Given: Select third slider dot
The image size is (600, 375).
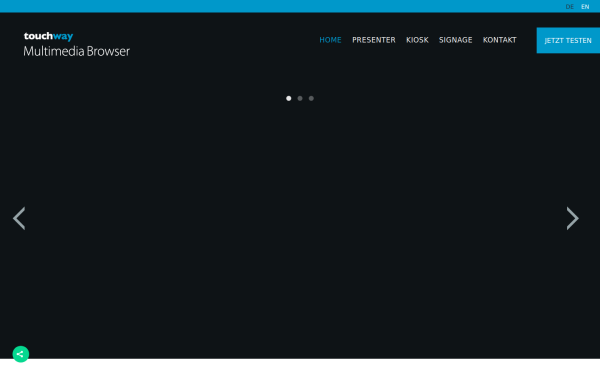Looking at the screenshot, I should point(311,98).
